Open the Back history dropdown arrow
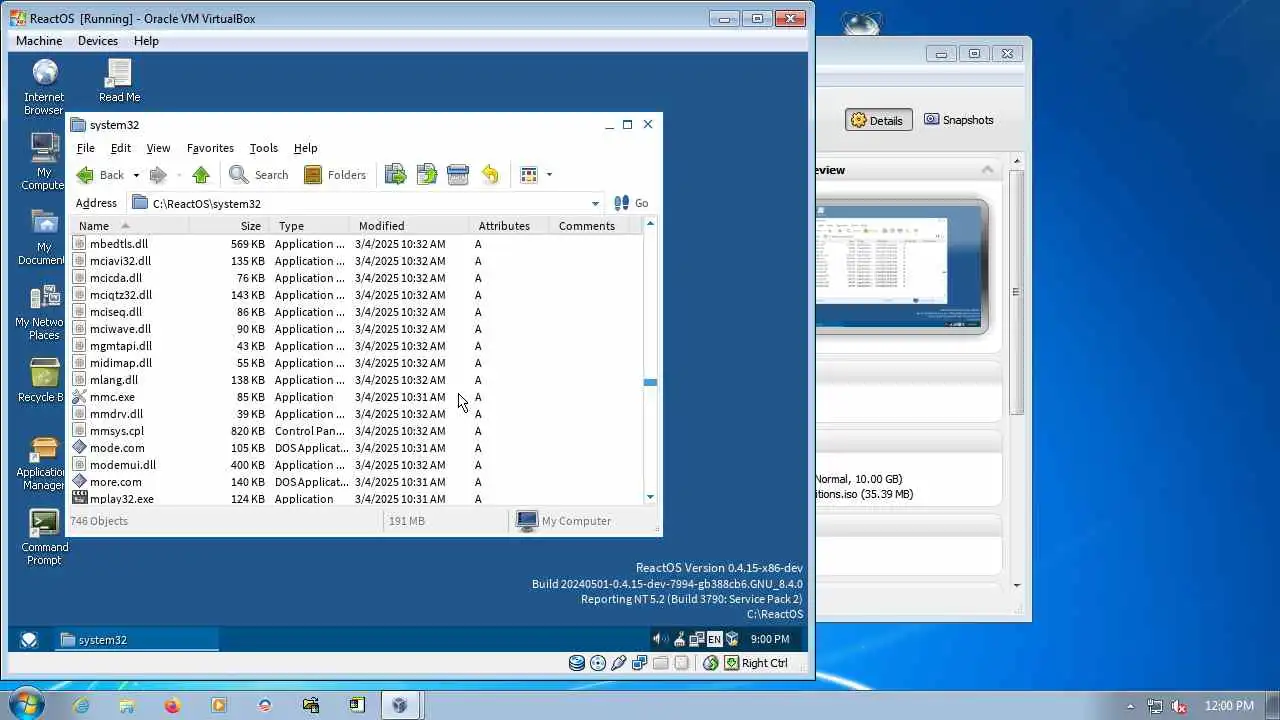This screenshot has width=1280, height=720. (136, 175)
